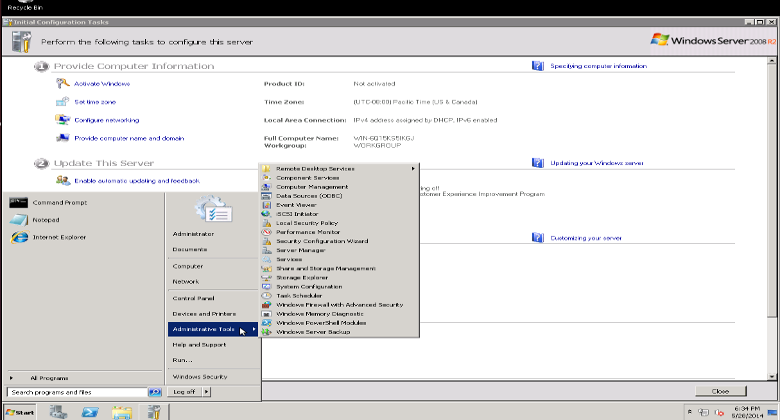Viewport: 780px width, 420px height.
Task: Click the Windows PowerShell Modules icon
Action: (x=267, y=323)
